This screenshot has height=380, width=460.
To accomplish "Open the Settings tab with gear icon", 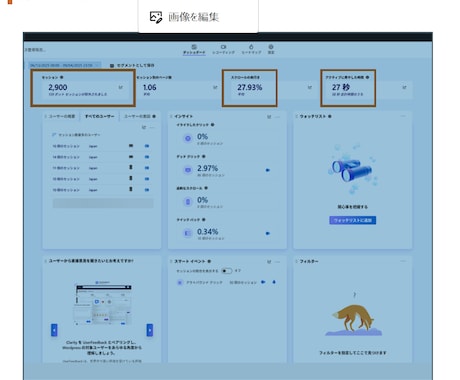I will pos(271,49).
